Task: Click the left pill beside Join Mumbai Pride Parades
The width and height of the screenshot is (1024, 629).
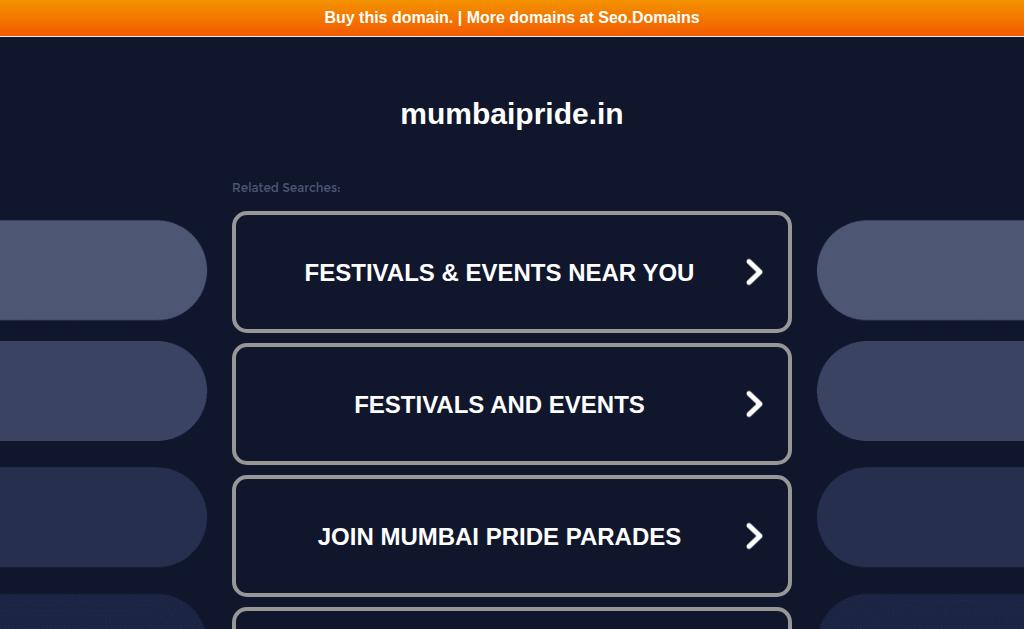Action: coord(100,517)
